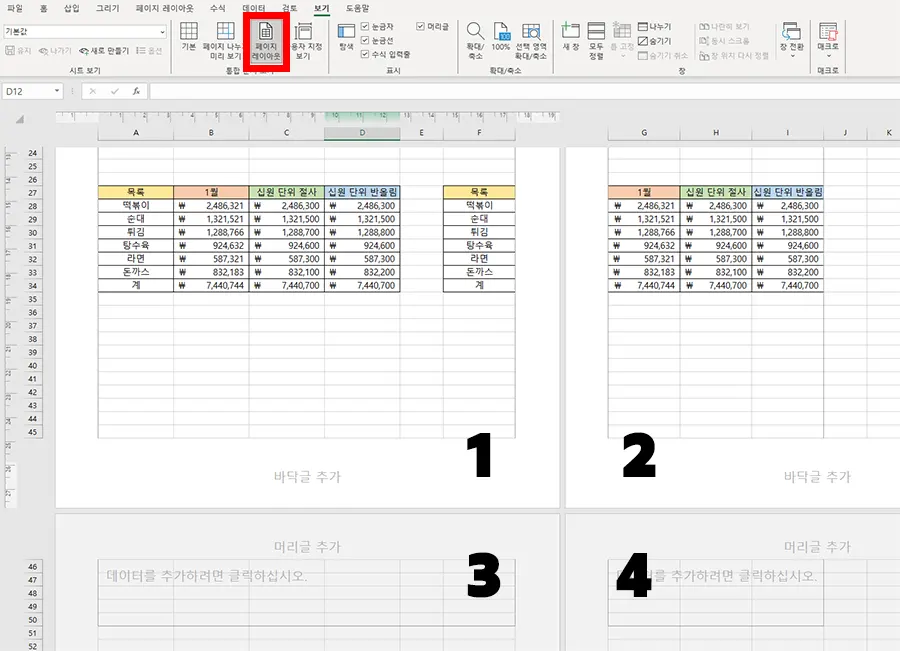This screenshot has height=651, width=900.
Task: Click the Name Box showing D12
Action: (x=30, y=89)
